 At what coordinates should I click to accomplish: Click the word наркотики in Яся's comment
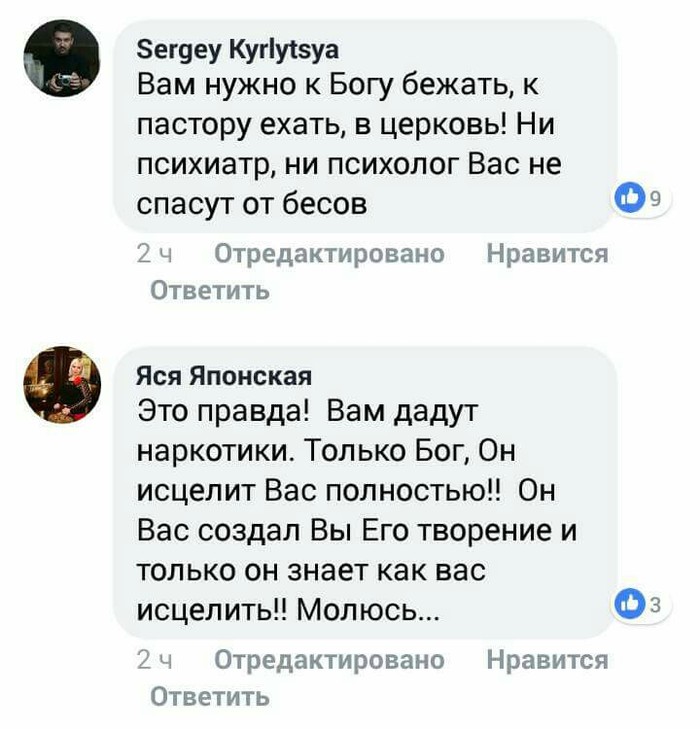200,452
